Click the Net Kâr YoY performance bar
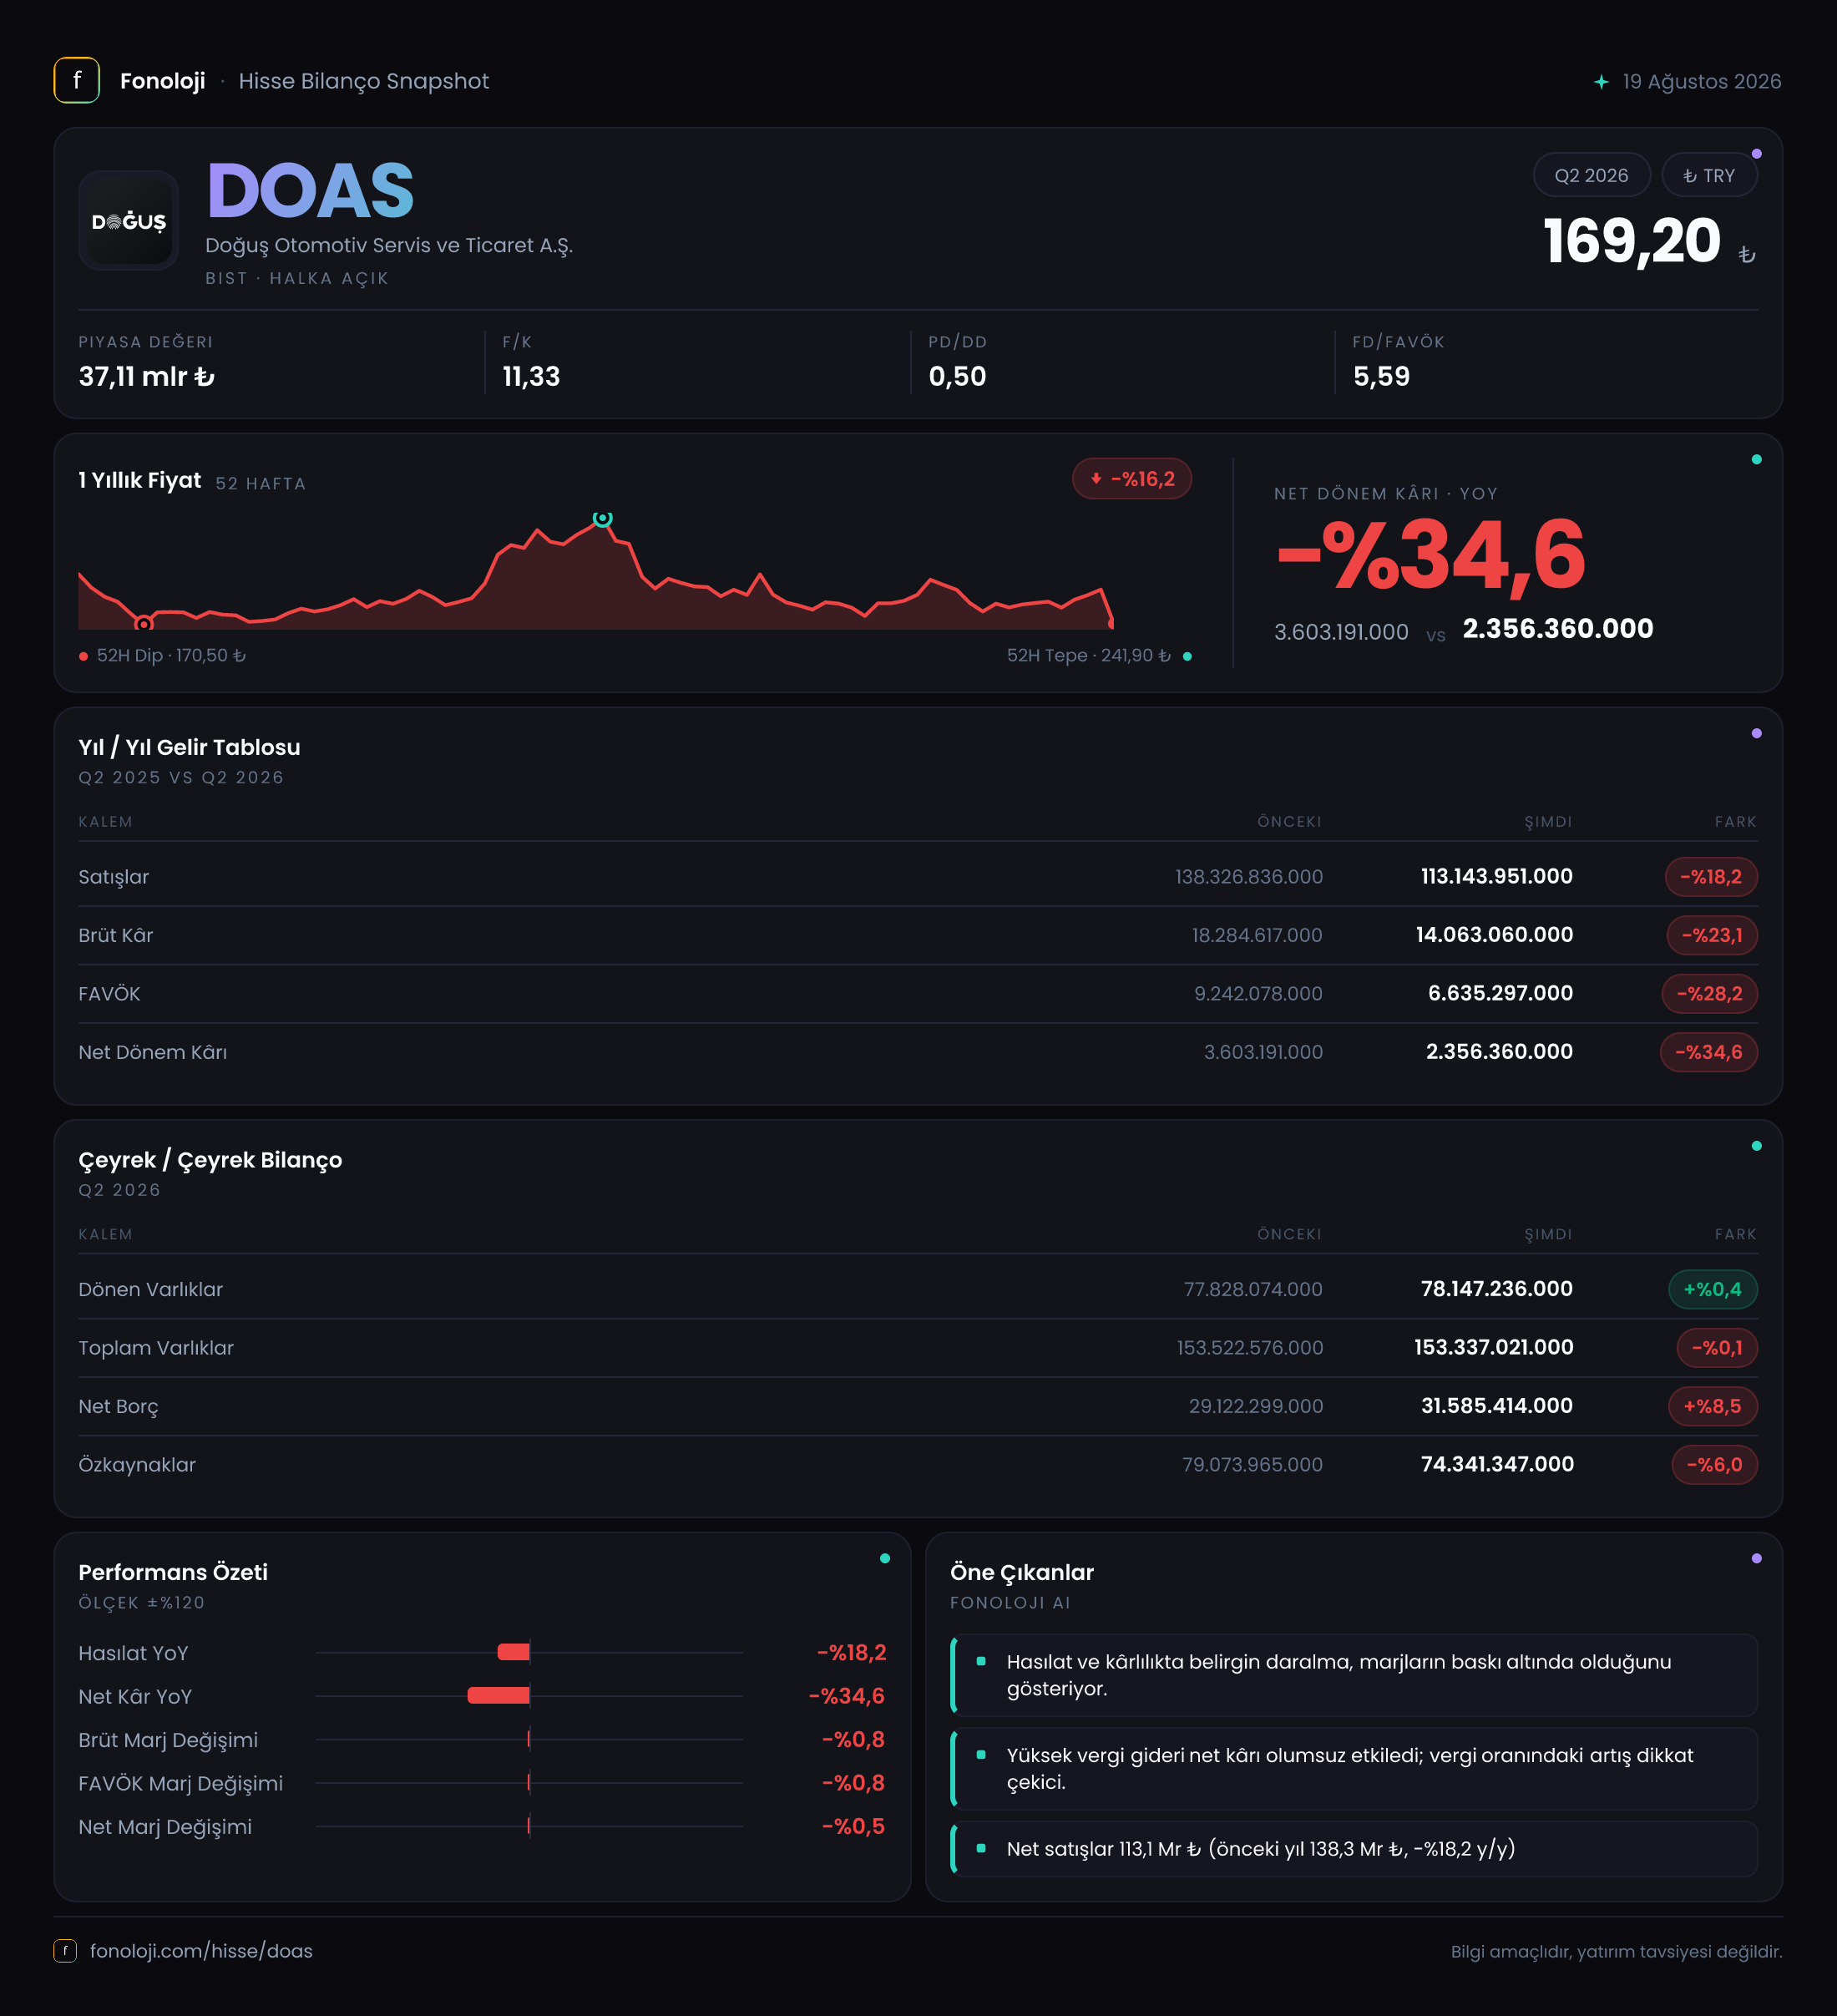1837x2016 pixels. 499,1695
